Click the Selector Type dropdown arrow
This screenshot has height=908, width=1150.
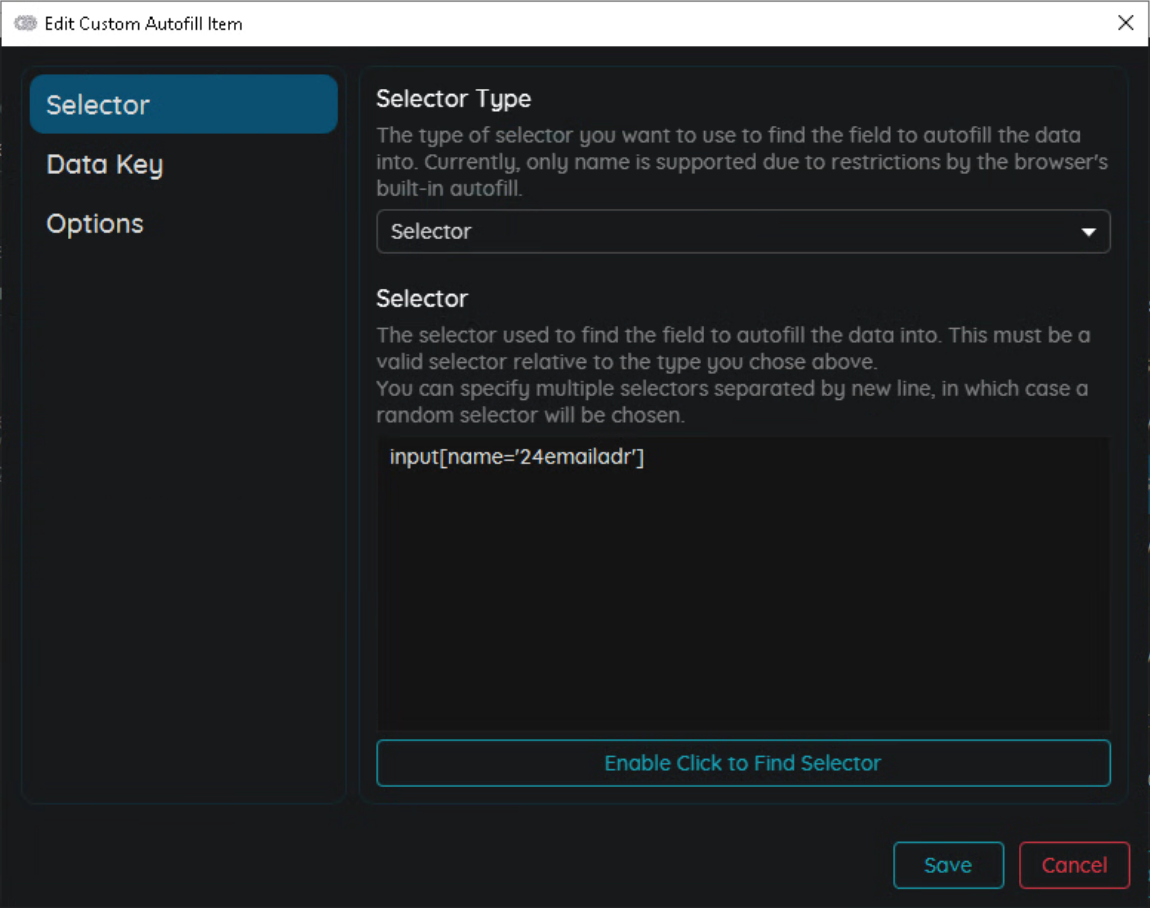coord(1088,232)
